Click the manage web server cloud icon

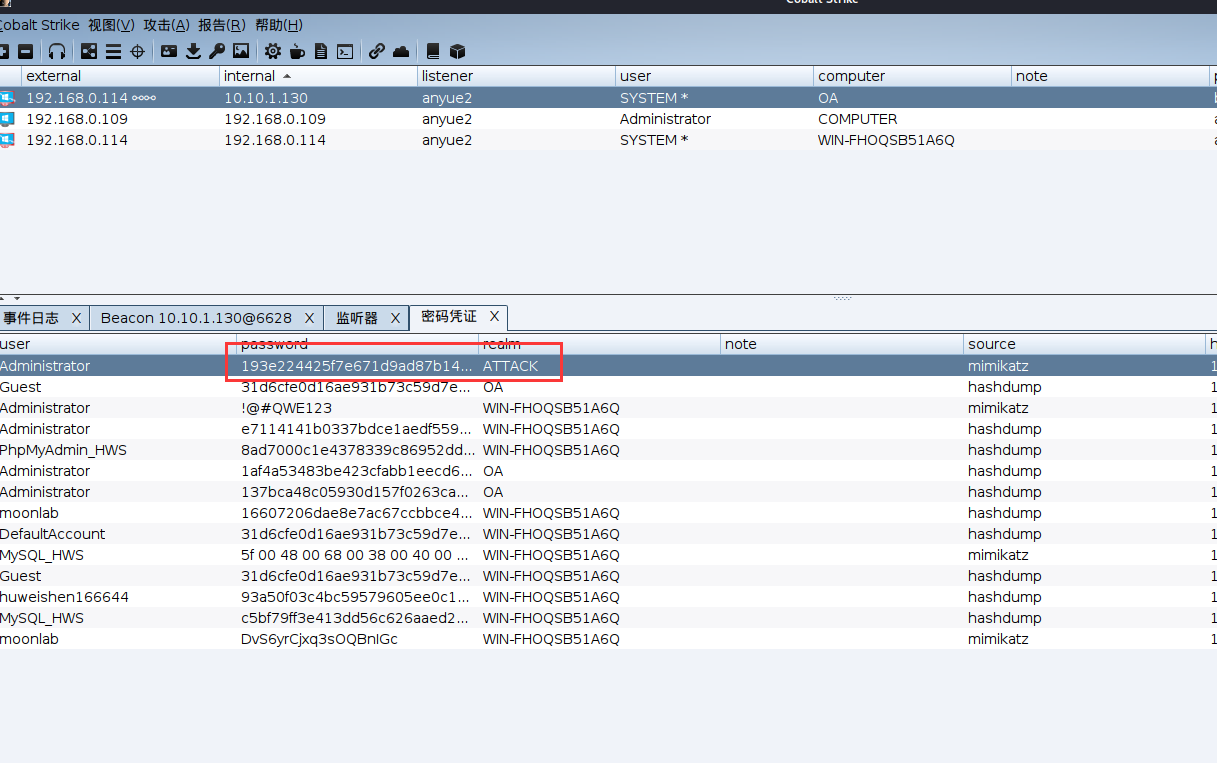401,51
